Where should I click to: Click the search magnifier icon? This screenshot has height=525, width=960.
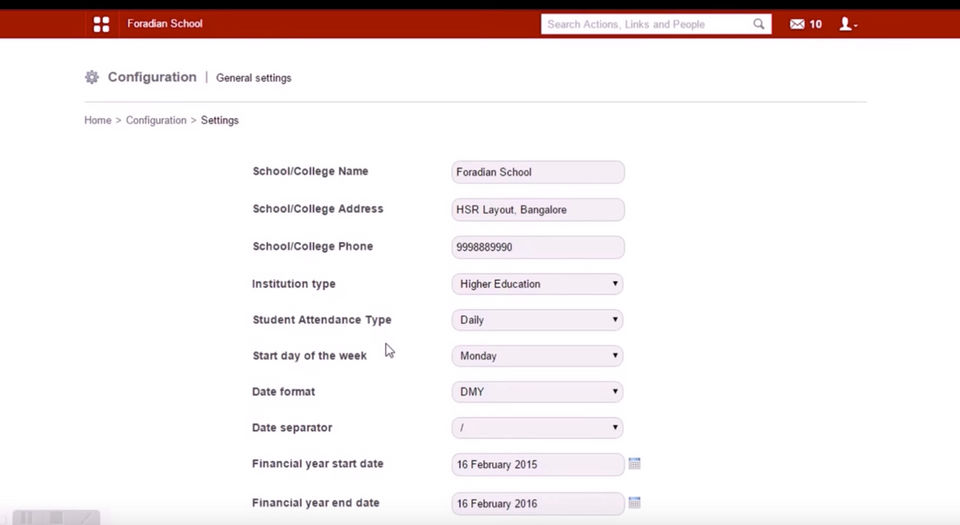point(759,24)
